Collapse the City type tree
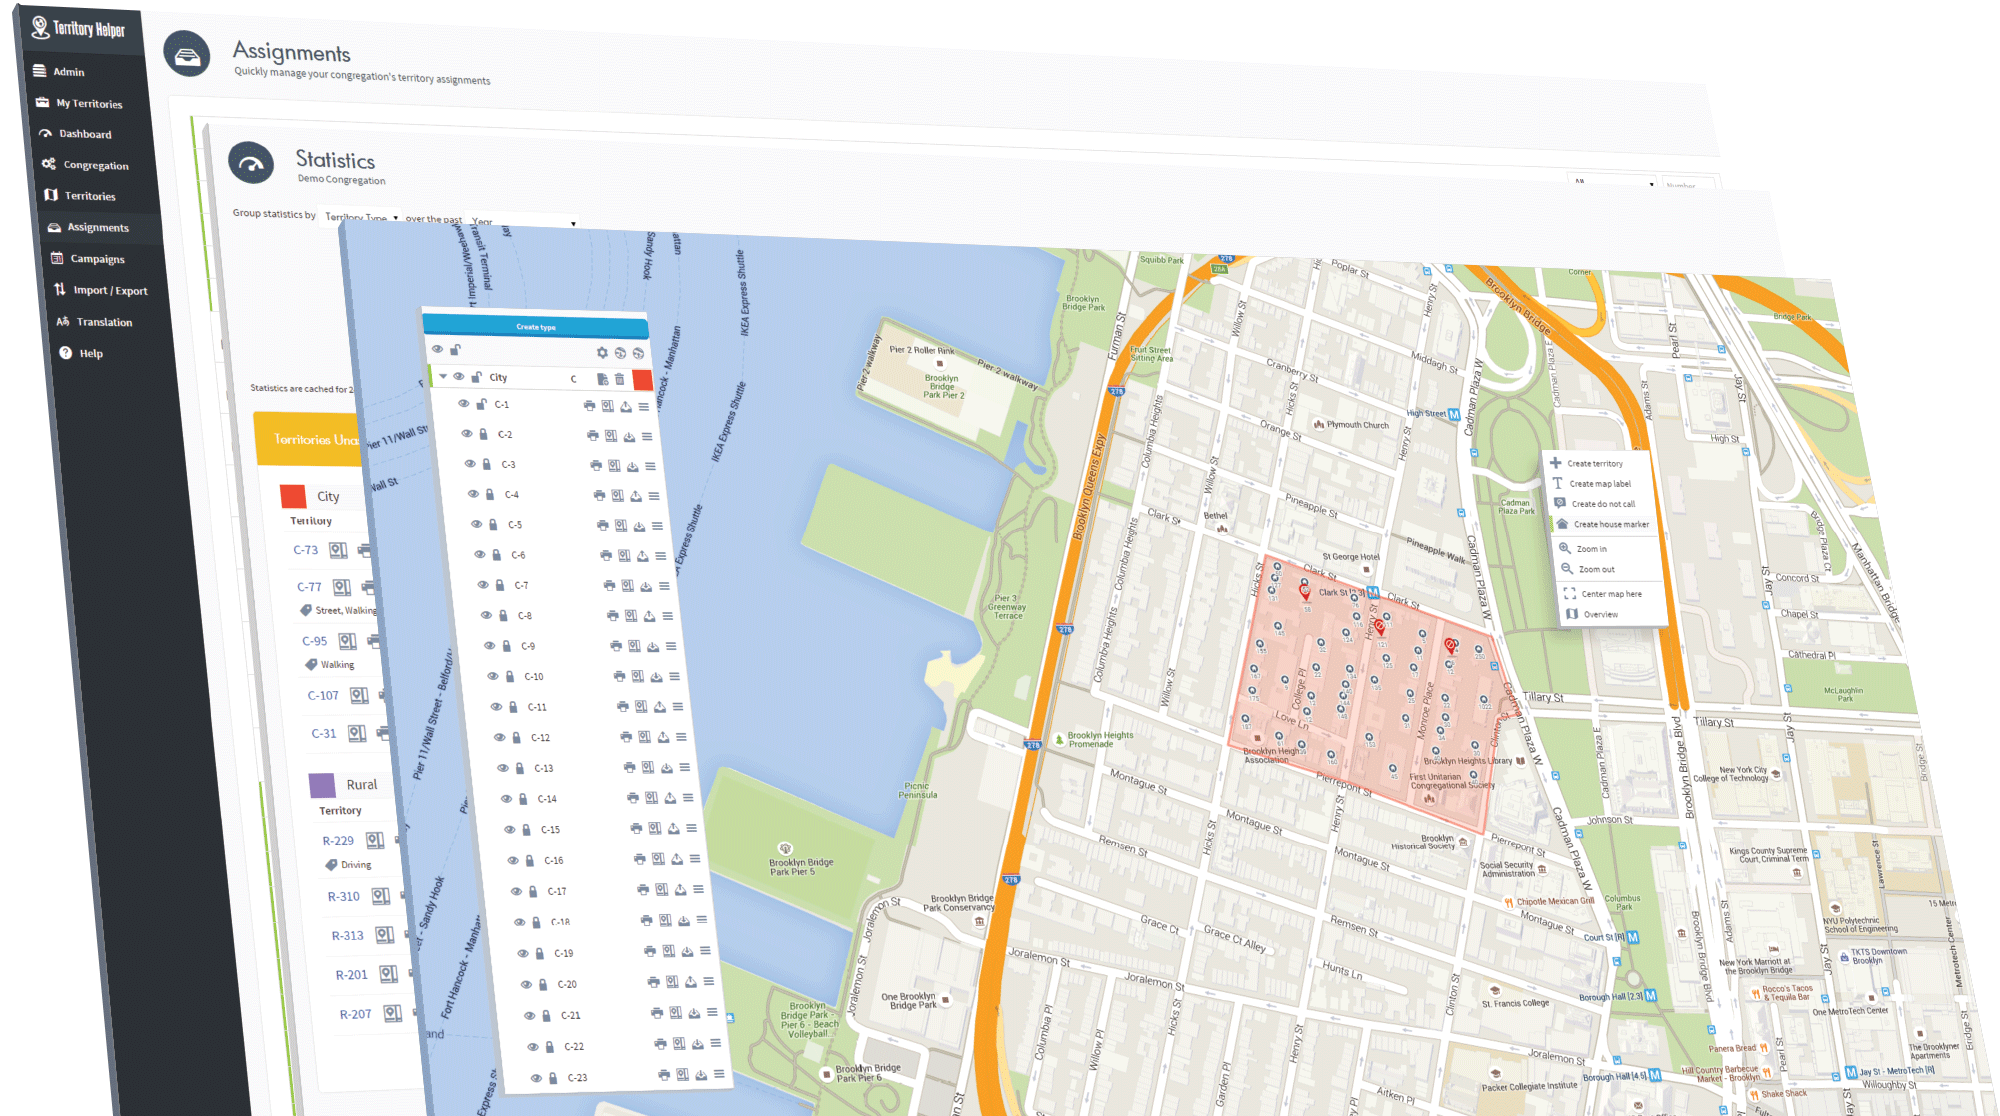This screenshot has width=2000, height=1116. (x=443, y=377)
